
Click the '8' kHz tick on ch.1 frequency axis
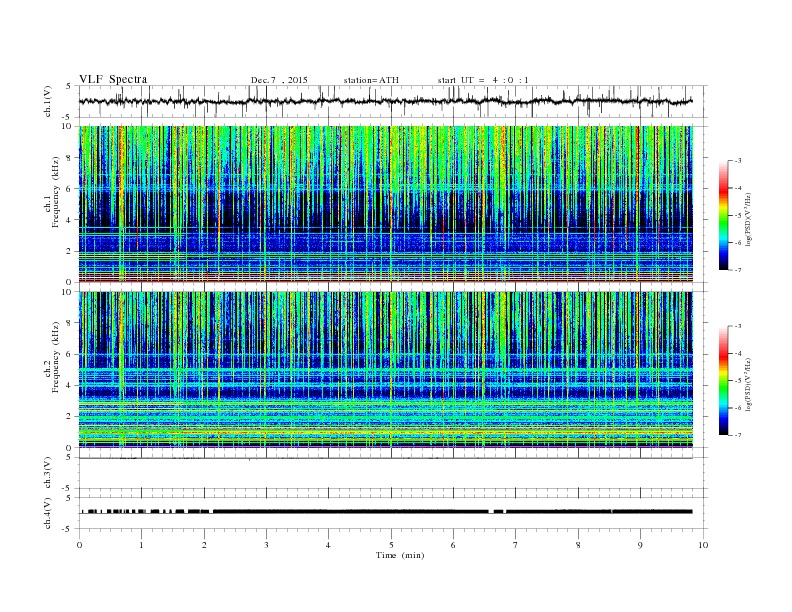coord(70,158)
